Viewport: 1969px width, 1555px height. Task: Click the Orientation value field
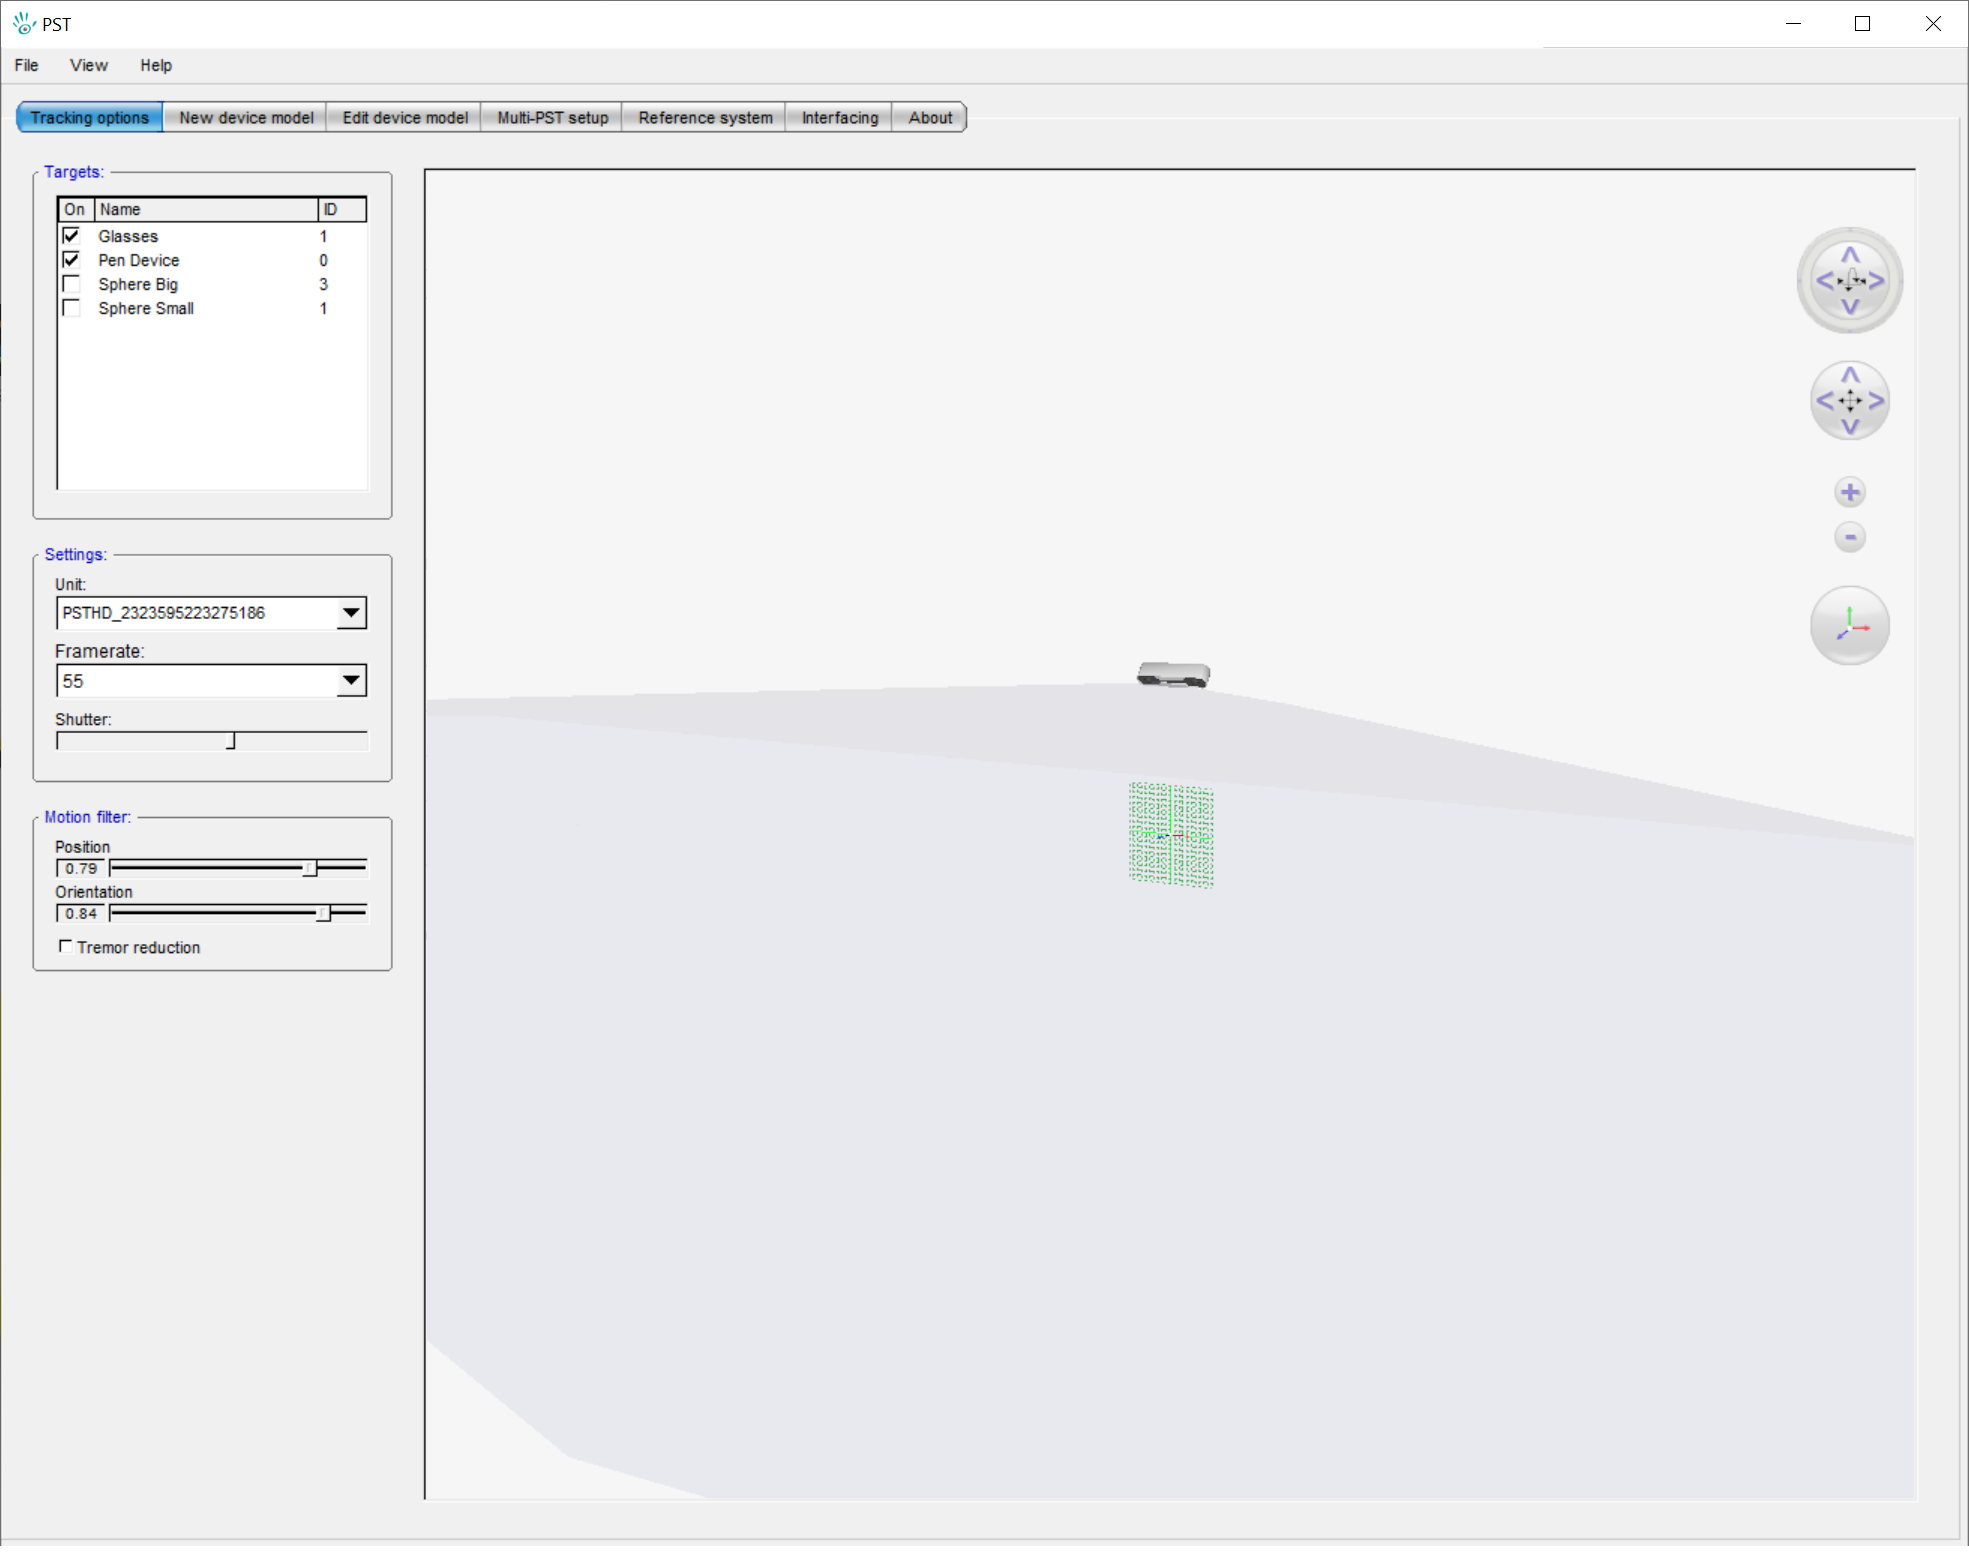(81, 913)
